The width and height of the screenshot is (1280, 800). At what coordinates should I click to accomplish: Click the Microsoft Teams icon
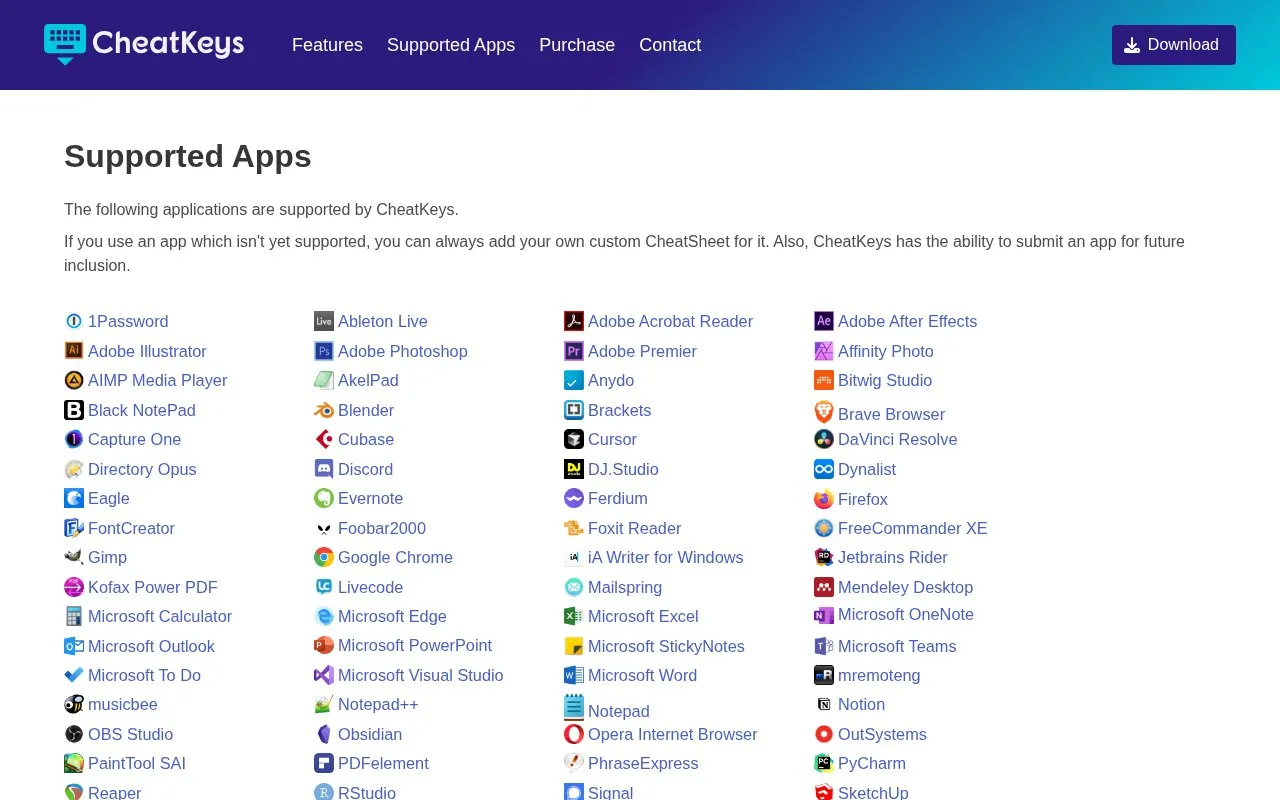(824, 646)
